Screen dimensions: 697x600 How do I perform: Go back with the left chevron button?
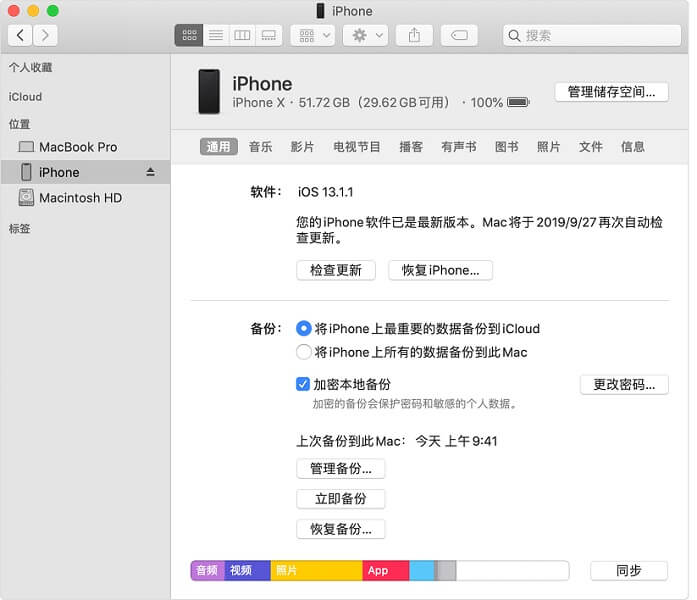[x=20, y=35]
